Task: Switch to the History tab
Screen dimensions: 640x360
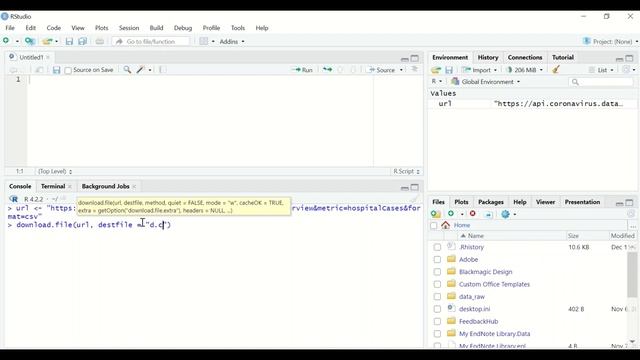Action: tap(488, 57)
